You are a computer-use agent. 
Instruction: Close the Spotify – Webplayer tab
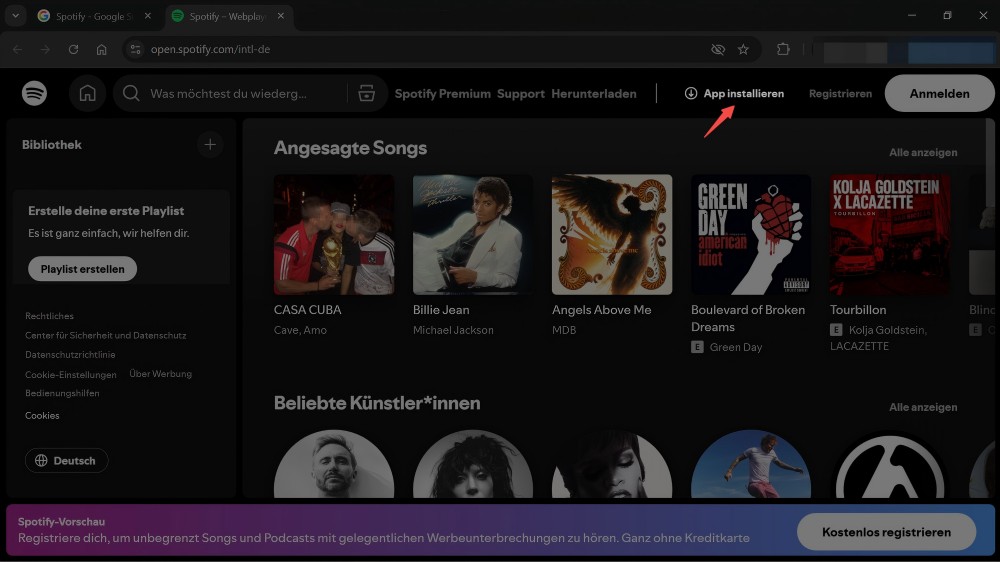[281, 16]
